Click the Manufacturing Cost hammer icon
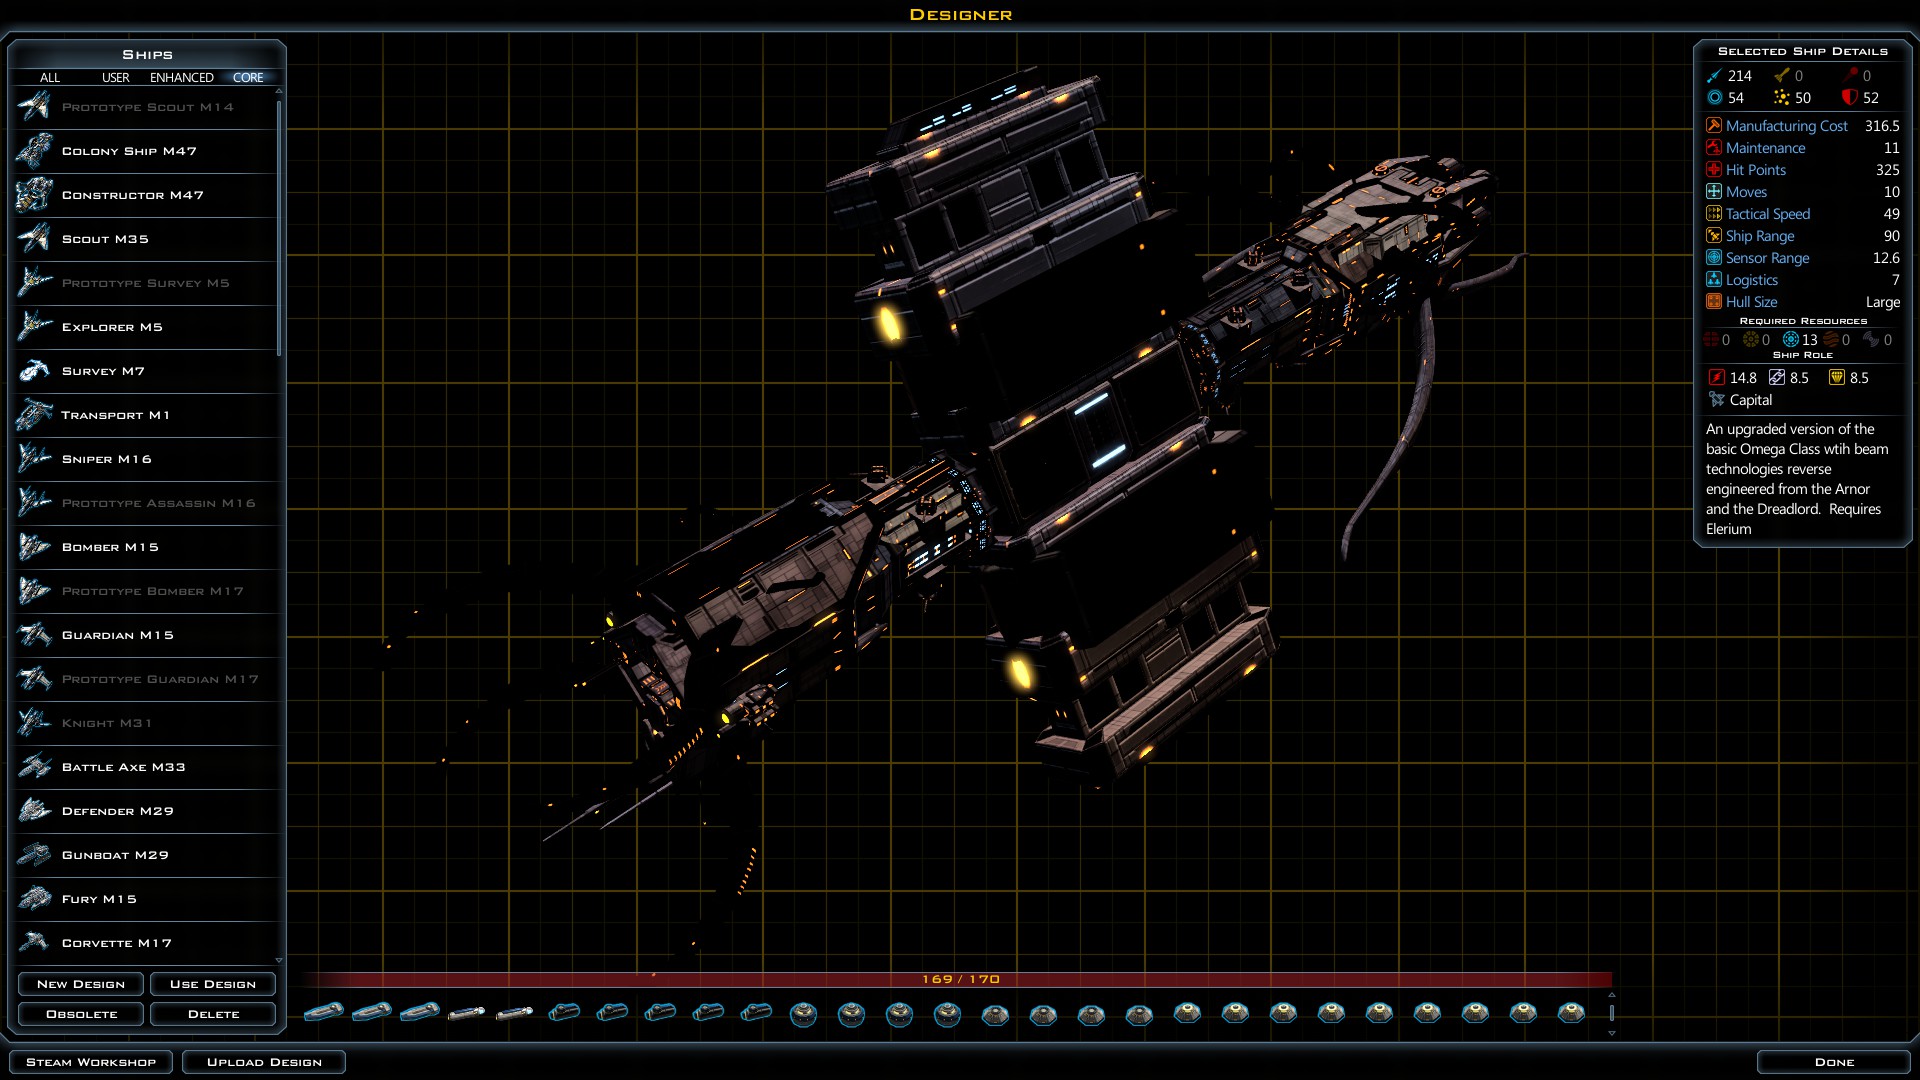1920x1080 pixels. pos(1714,126)
